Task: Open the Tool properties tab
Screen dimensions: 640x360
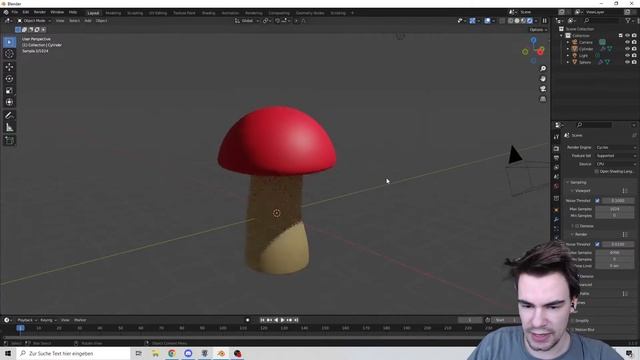Action: pos(556,137)
